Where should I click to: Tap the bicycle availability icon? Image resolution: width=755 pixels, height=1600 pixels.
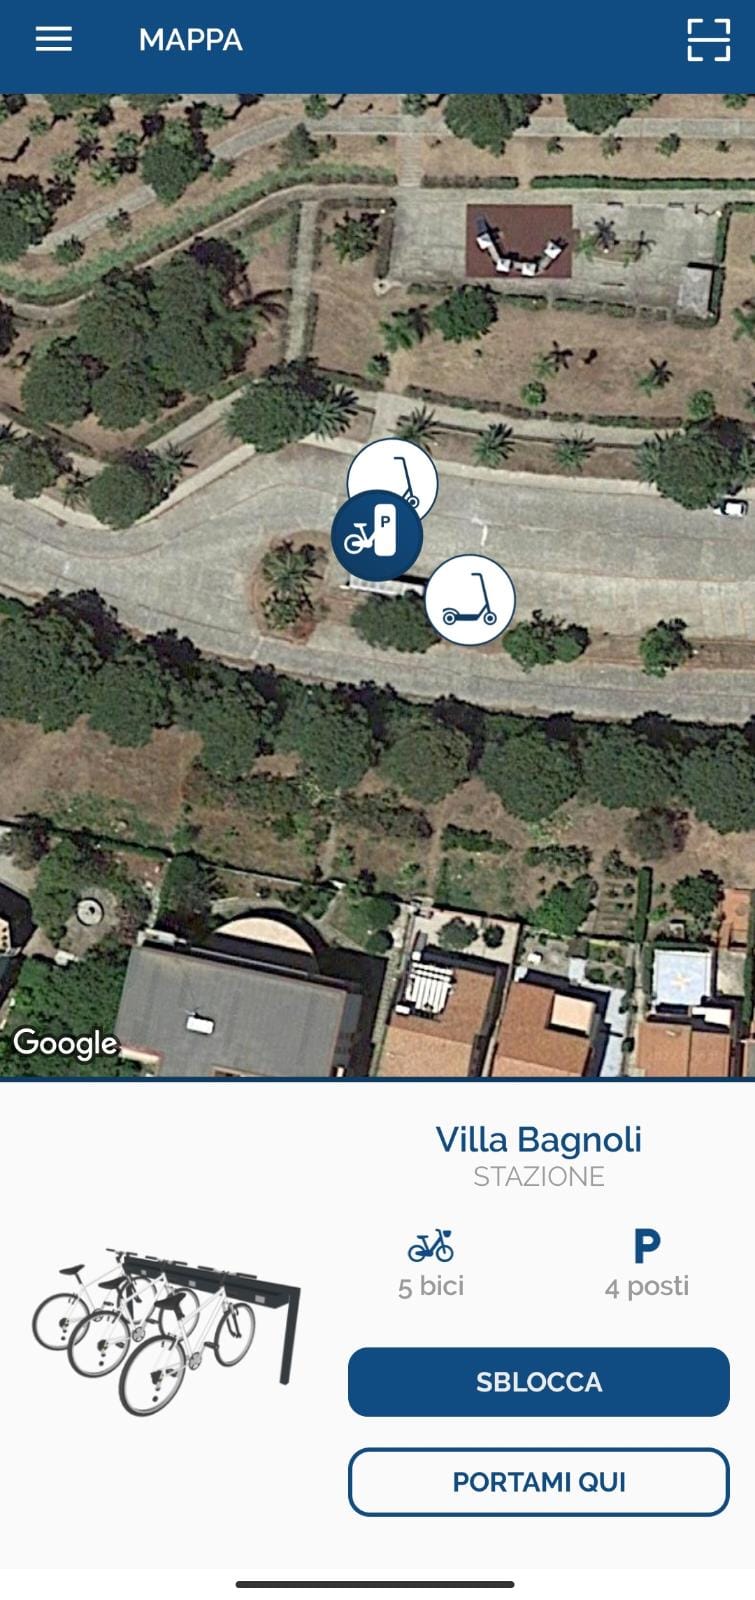pos(431,1246)
